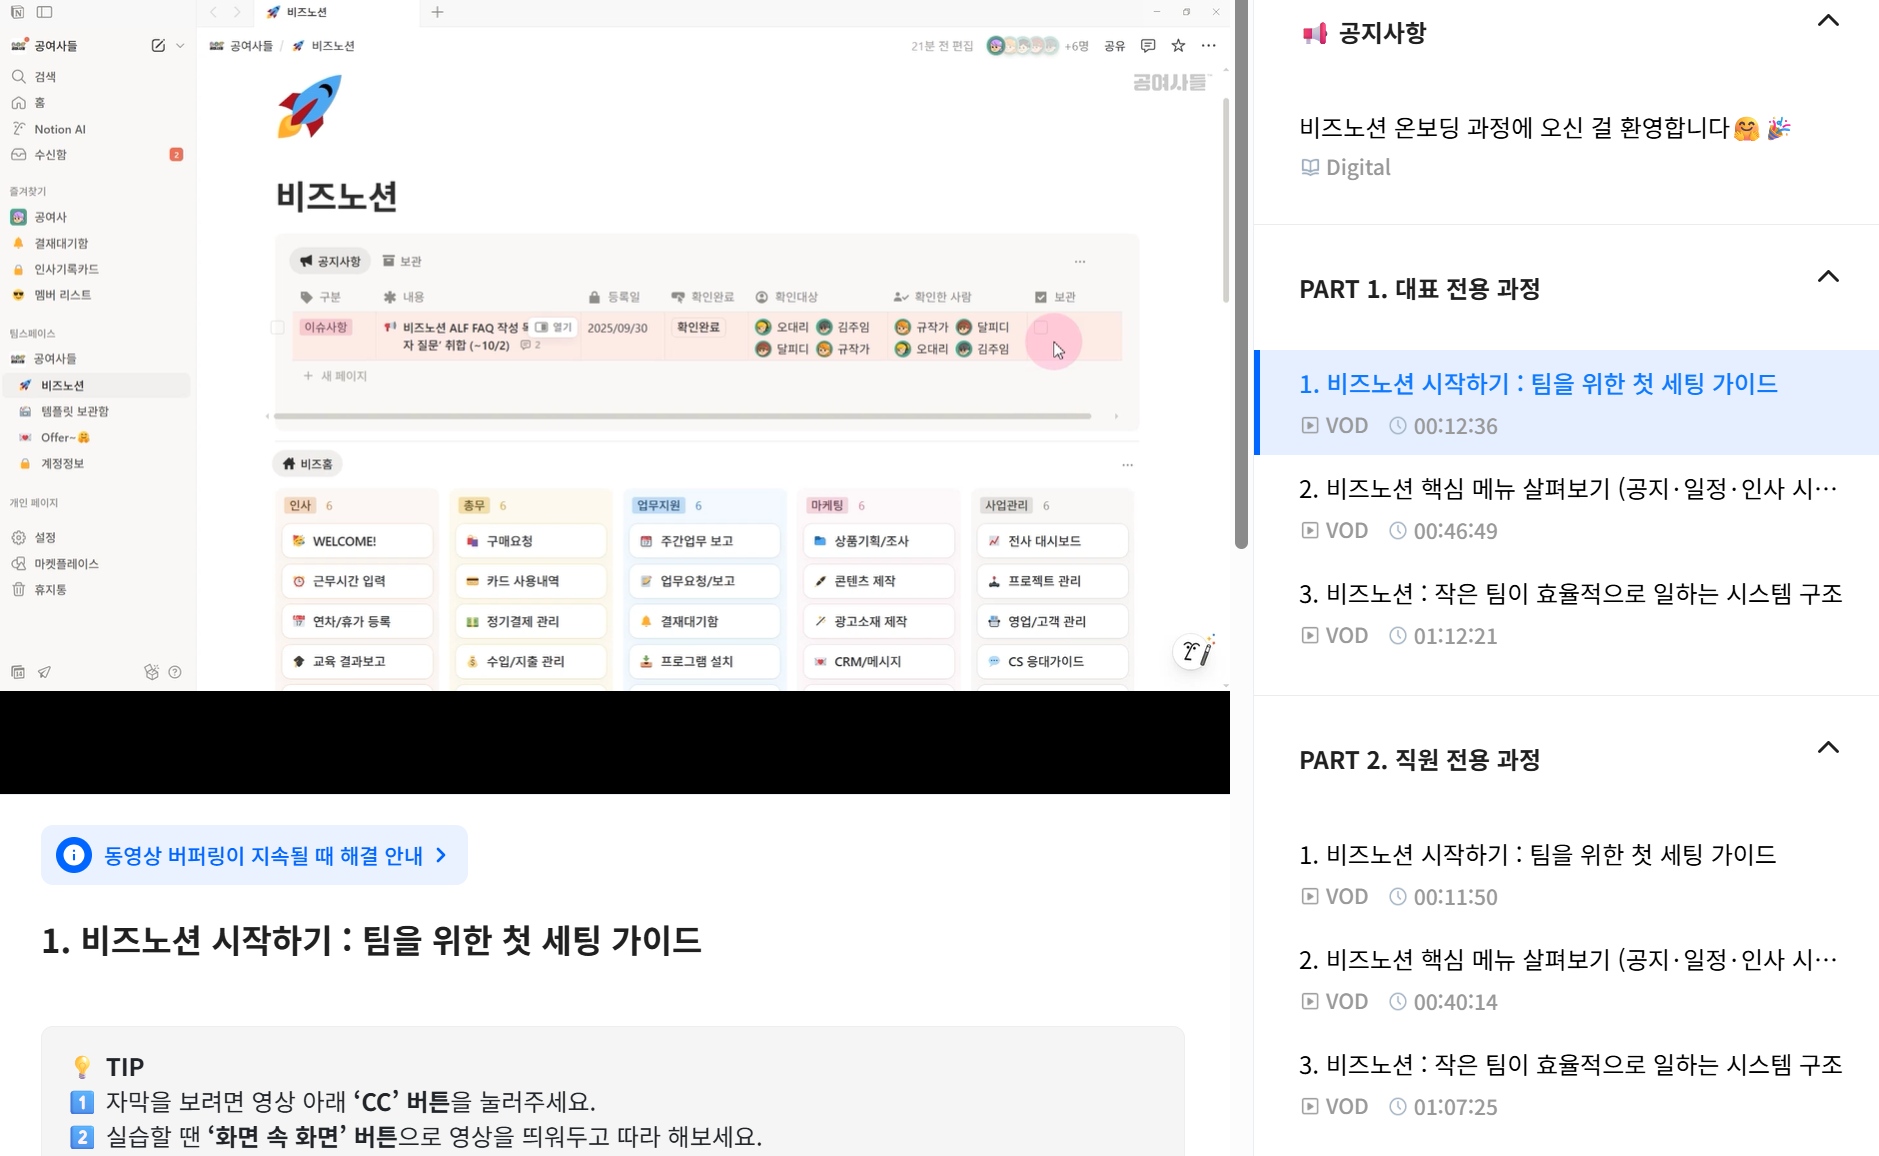Open Notion AI from the sidebar

click(x=98, y=129)
